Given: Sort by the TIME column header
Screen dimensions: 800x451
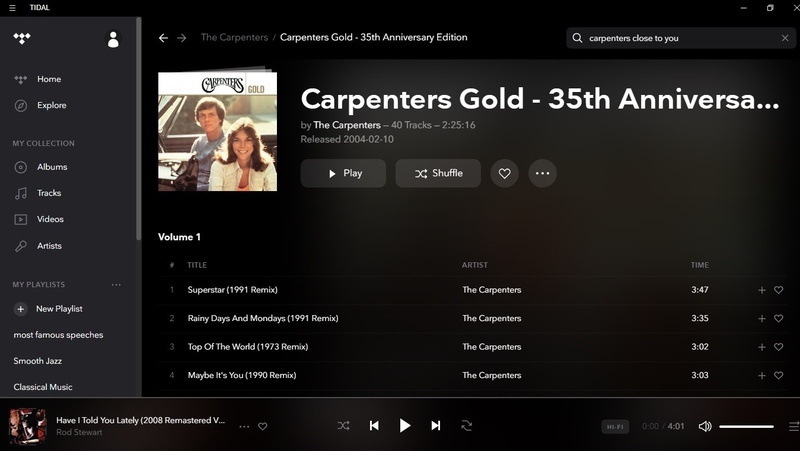Looking at the screenshot, I should click(x=699, y=265).
